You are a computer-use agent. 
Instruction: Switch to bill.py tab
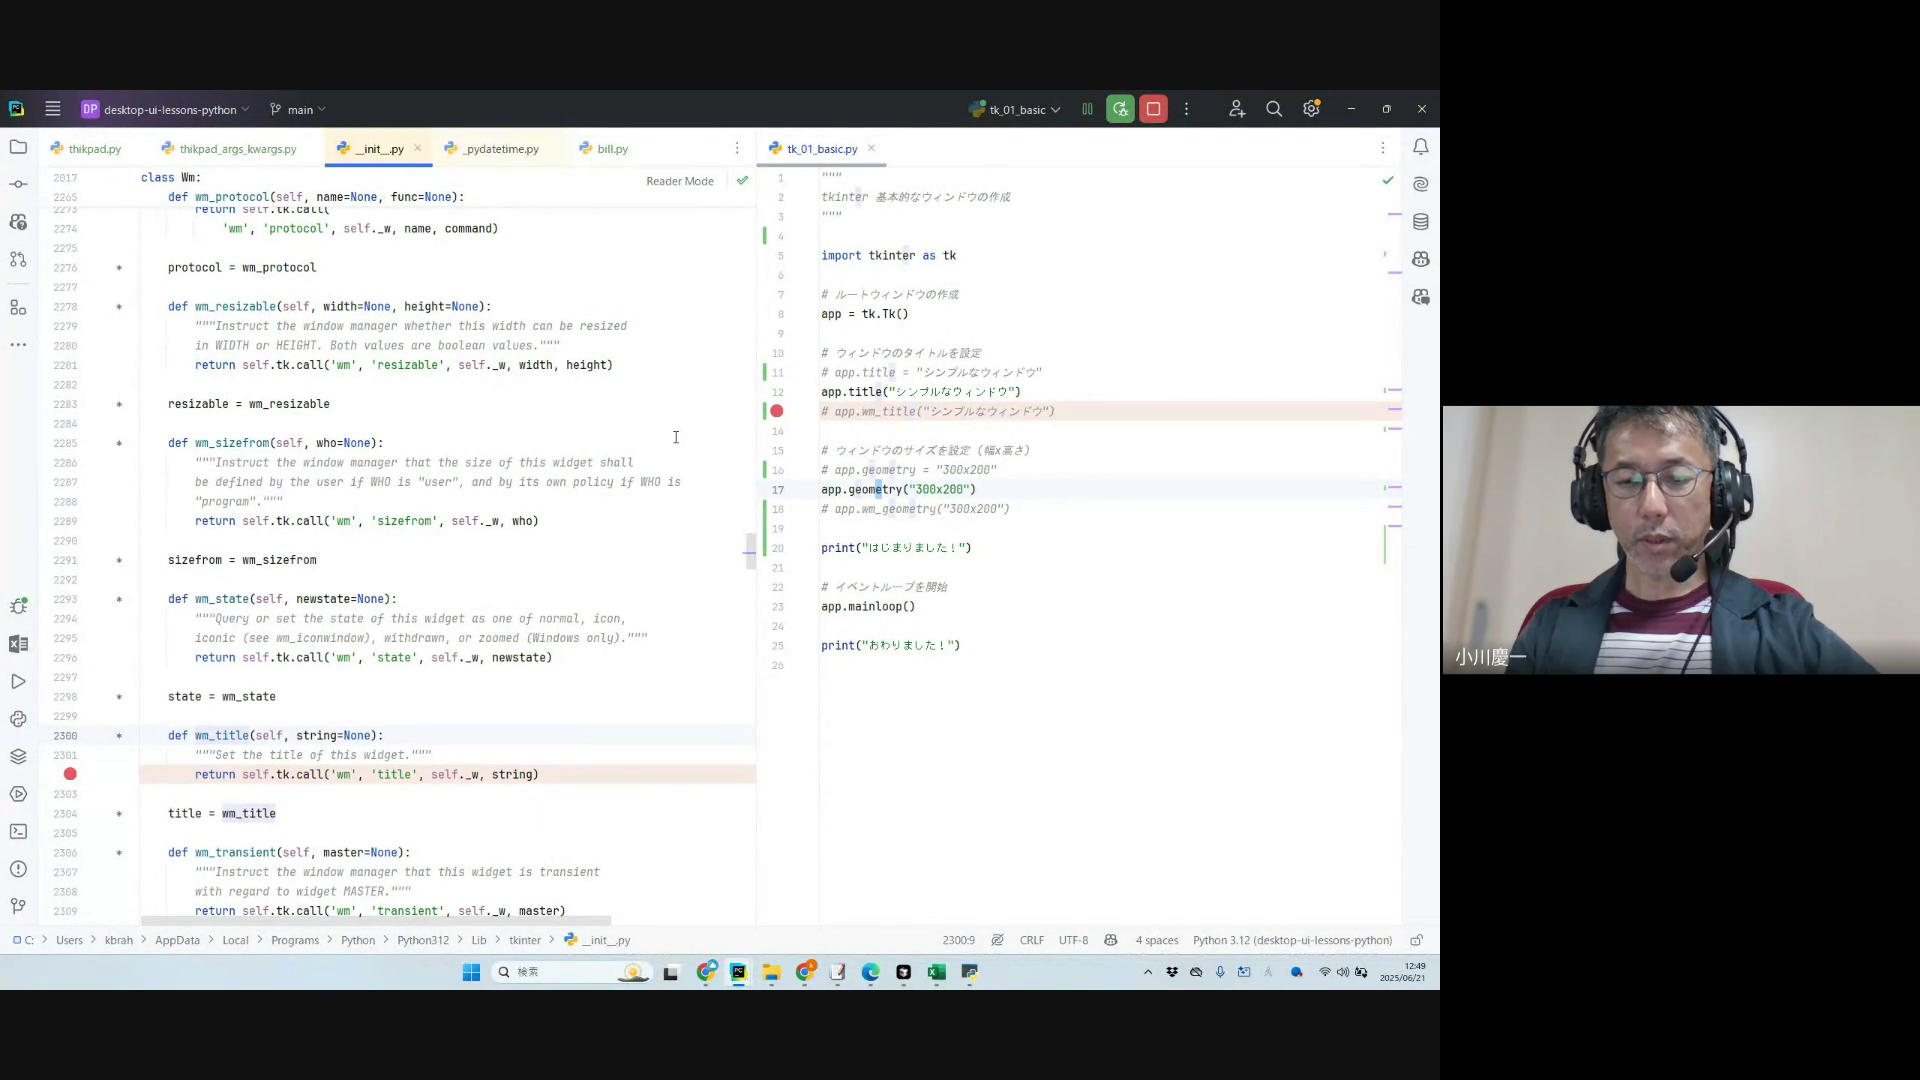(x=612, y=149)
